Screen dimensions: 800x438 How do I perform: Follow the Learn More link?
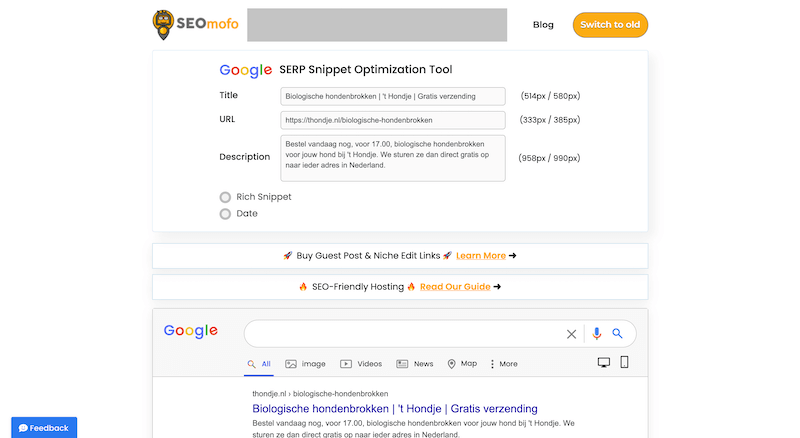pyautogui.click(x=480, y=256)
